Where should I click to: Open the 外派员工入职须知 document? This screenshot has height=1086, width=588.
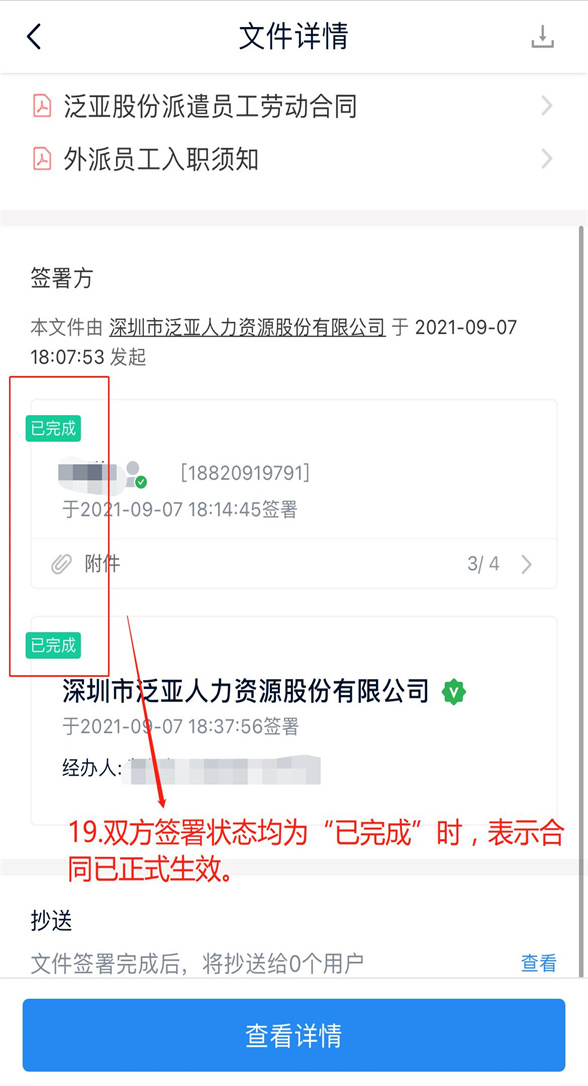(x=294, y=159)
